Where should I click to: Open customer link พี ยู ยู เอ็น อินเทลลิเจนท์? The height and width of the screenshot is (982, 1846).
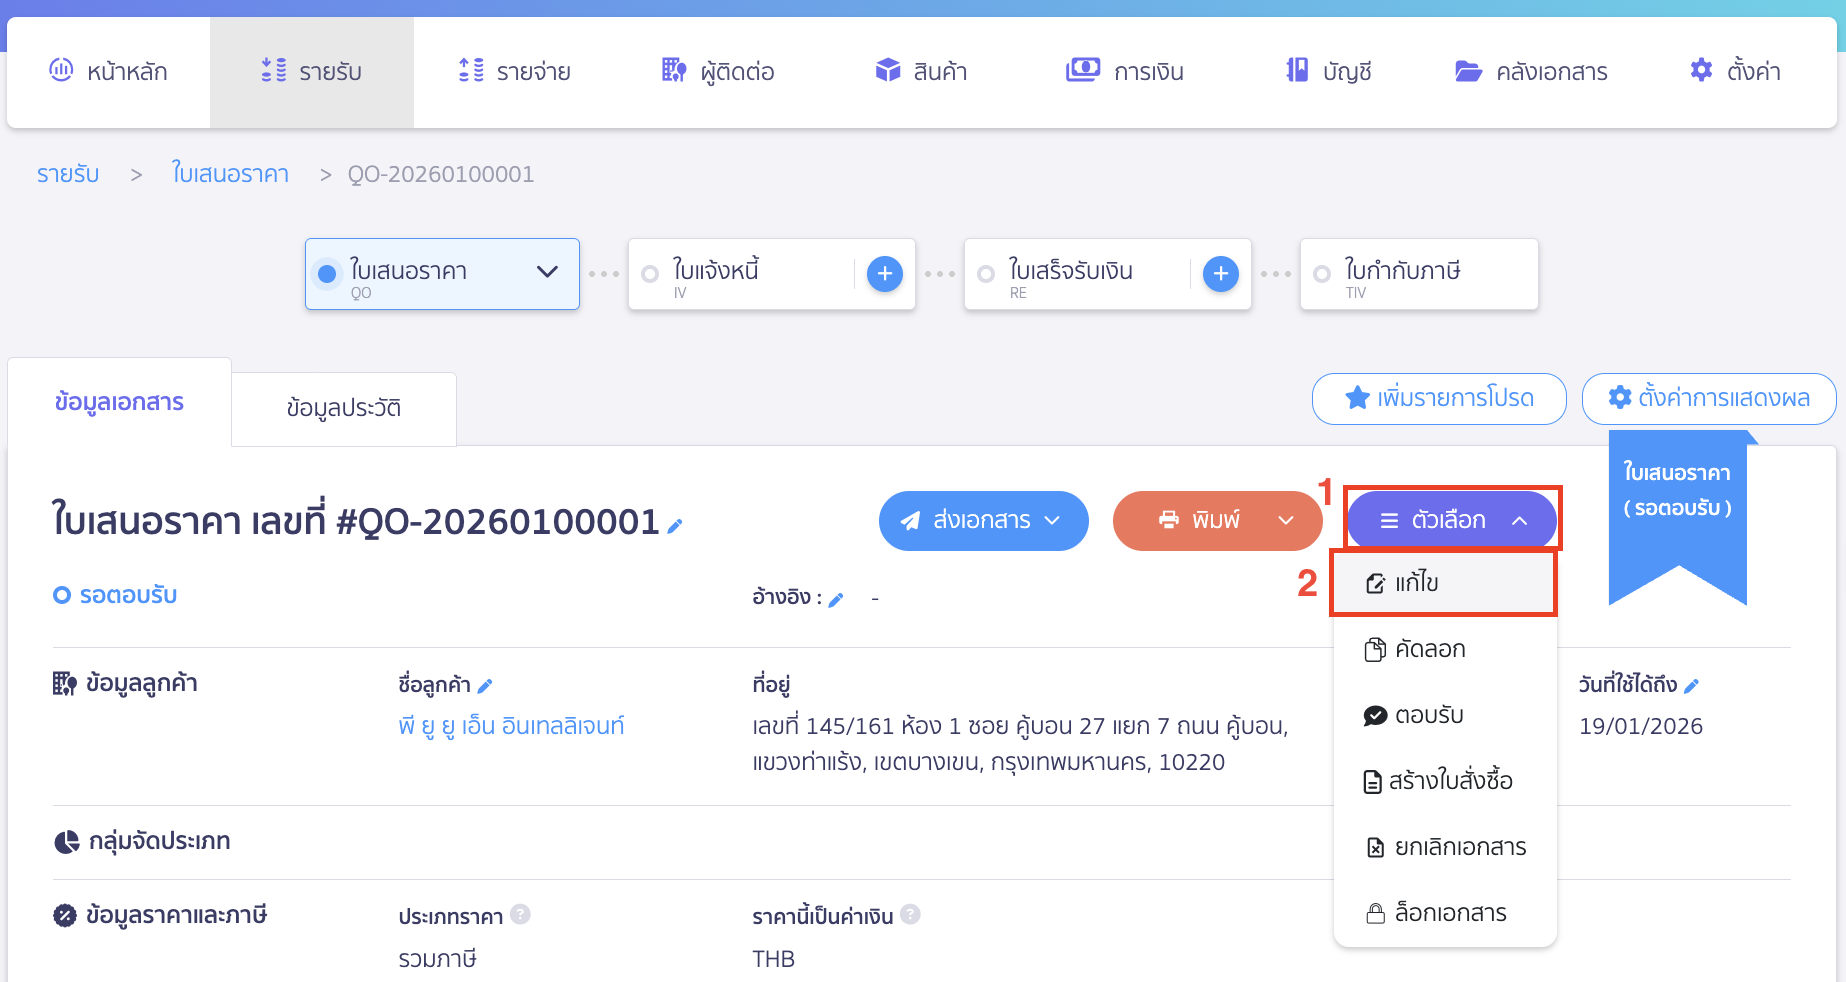pos(511,726)
